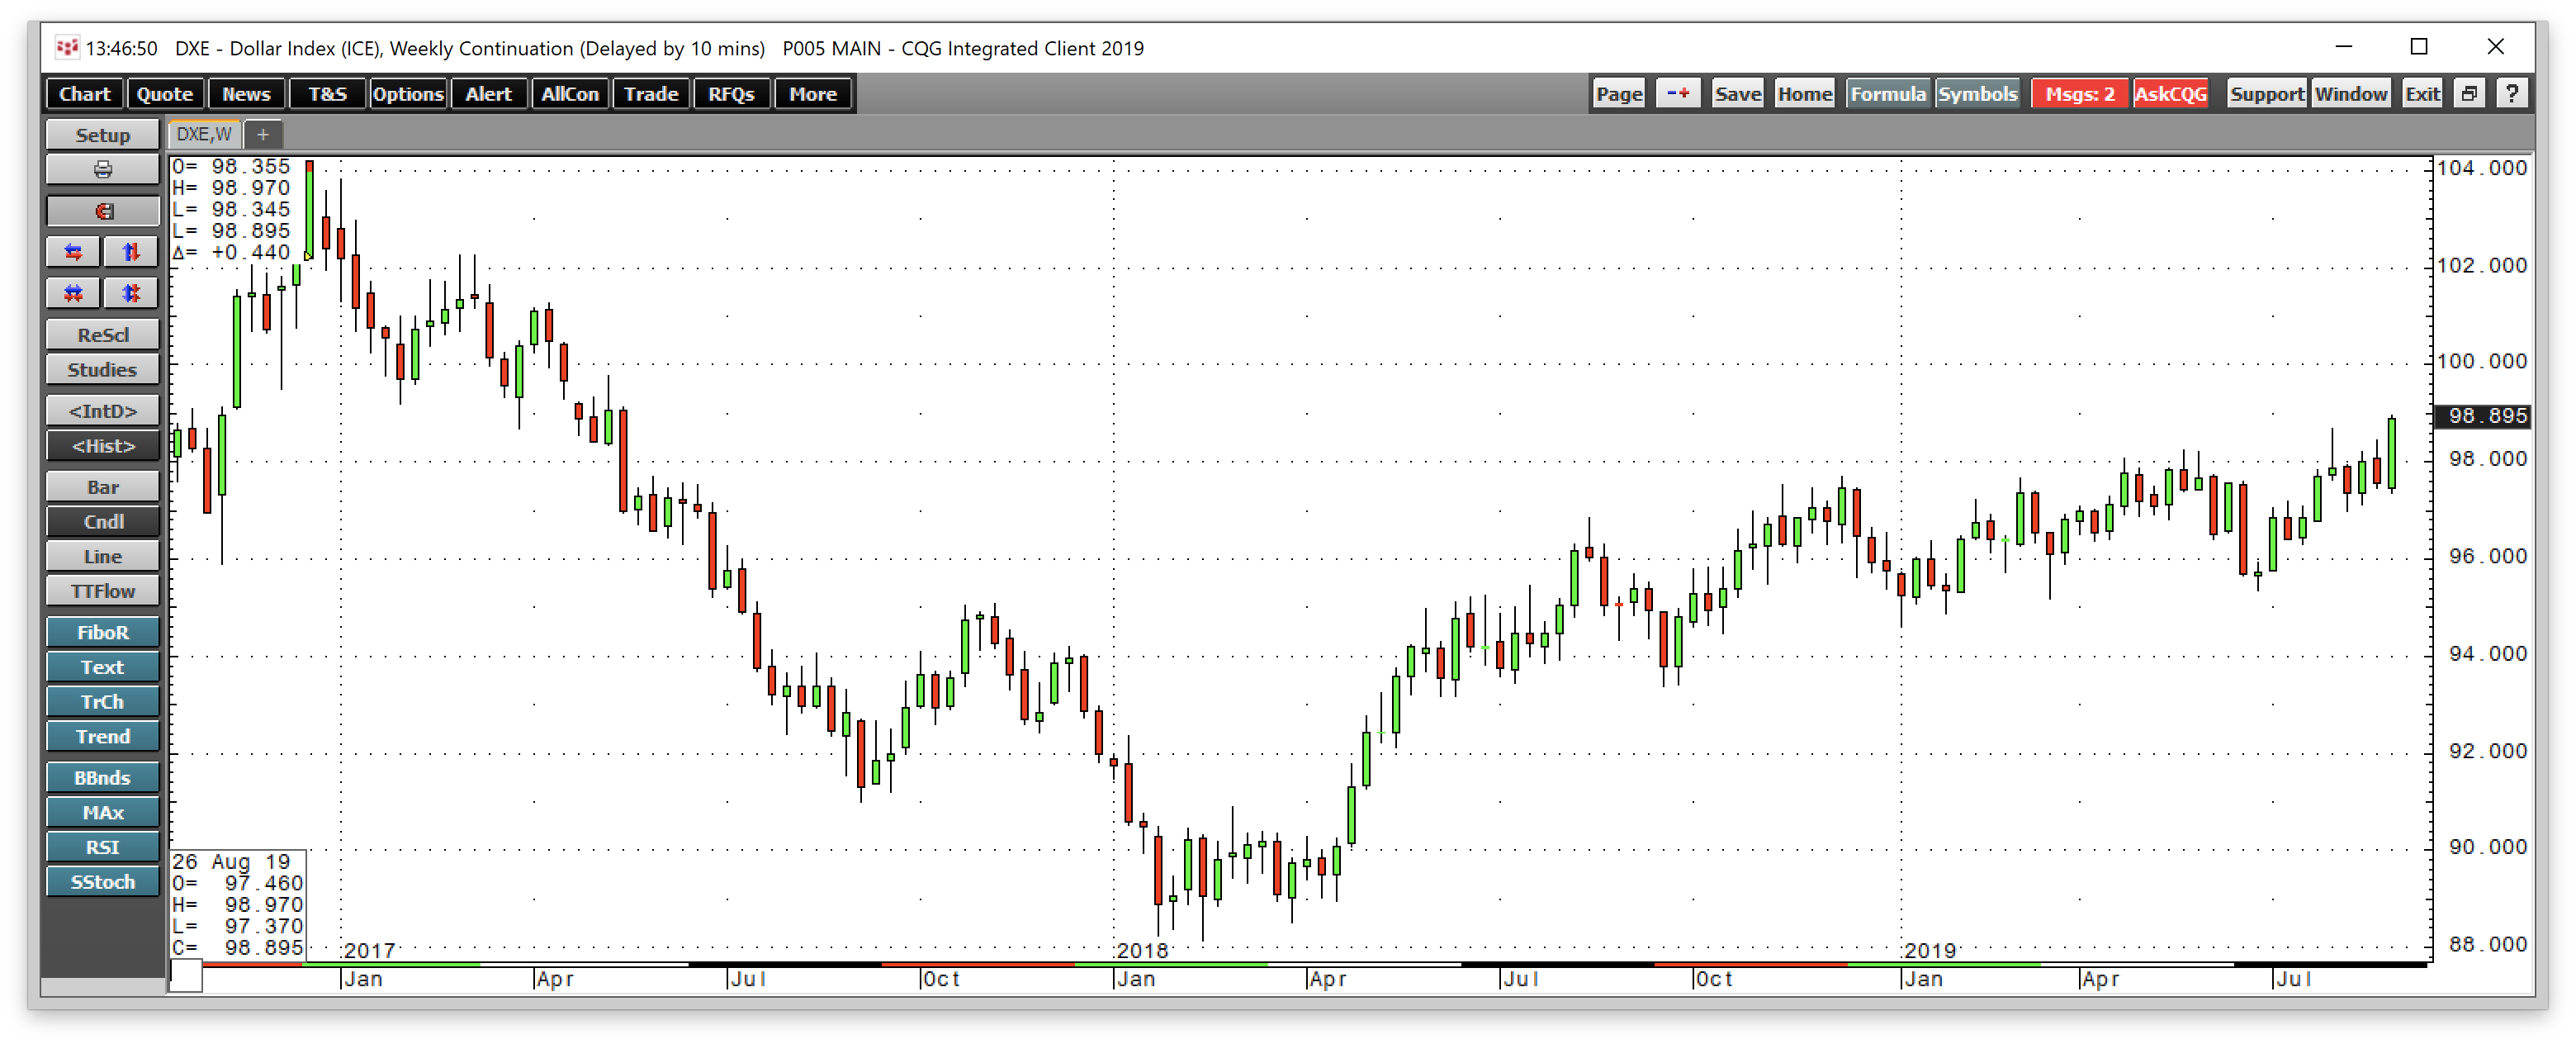Open the Options menu item

(408, 93)
